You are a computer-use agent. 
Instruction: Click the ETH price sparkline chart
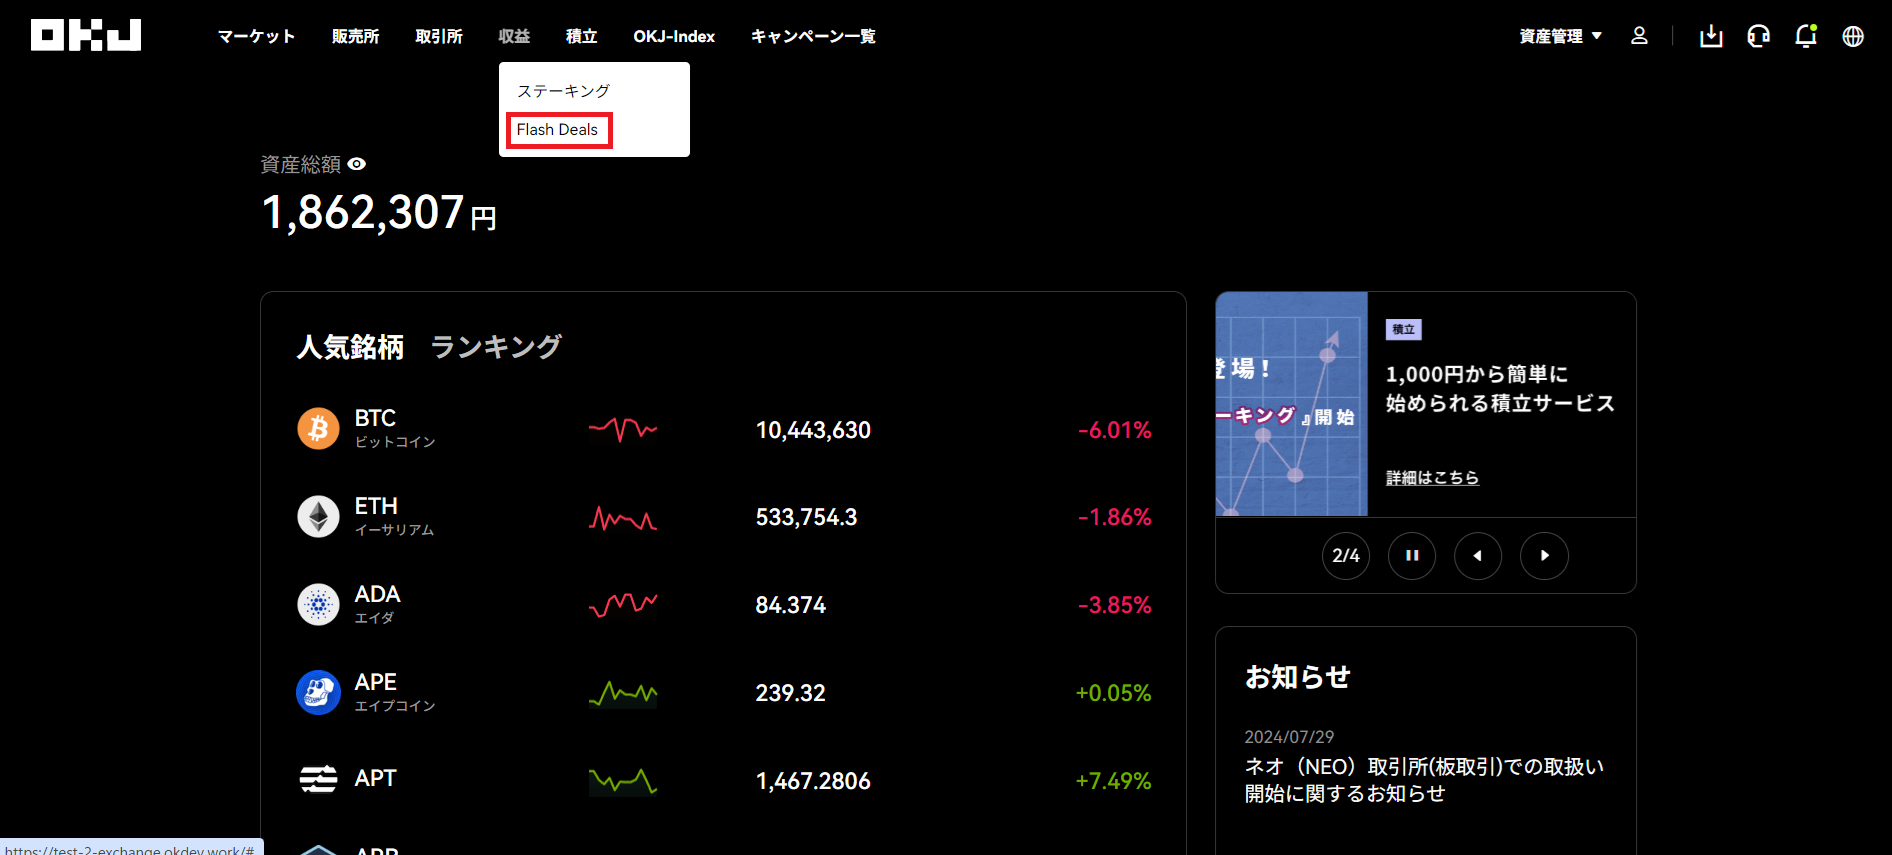pyautogui.click(x=623, y=517)
